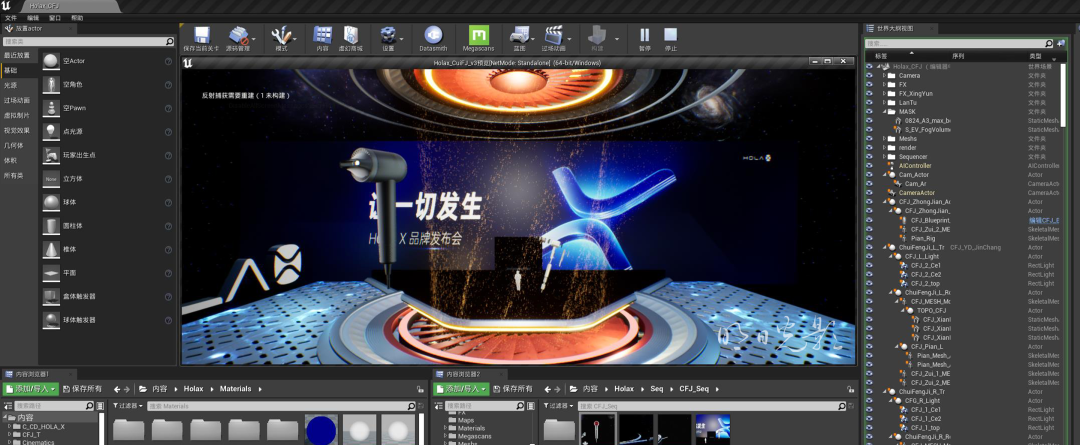1080x445 pixels.
Task: Select the Player Start (玩家出生点) icon
Action: coord(51,155)
